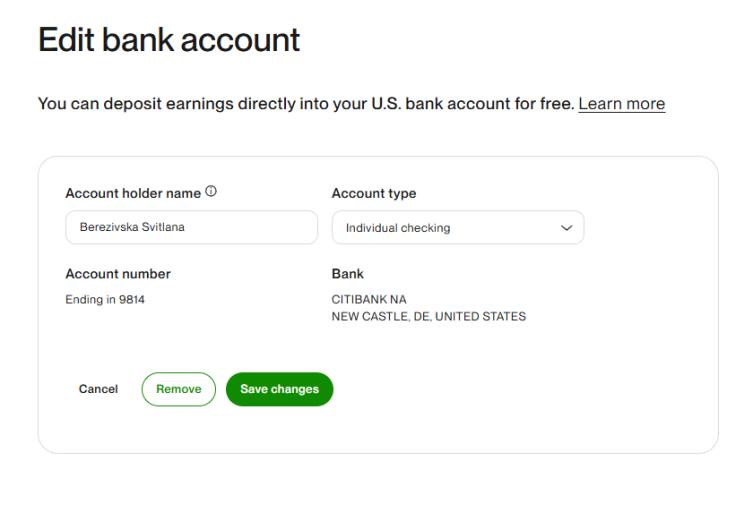753x512 pixels.
Task: Click the info icon beside Account holder name
Action: (x=211, y=191)
